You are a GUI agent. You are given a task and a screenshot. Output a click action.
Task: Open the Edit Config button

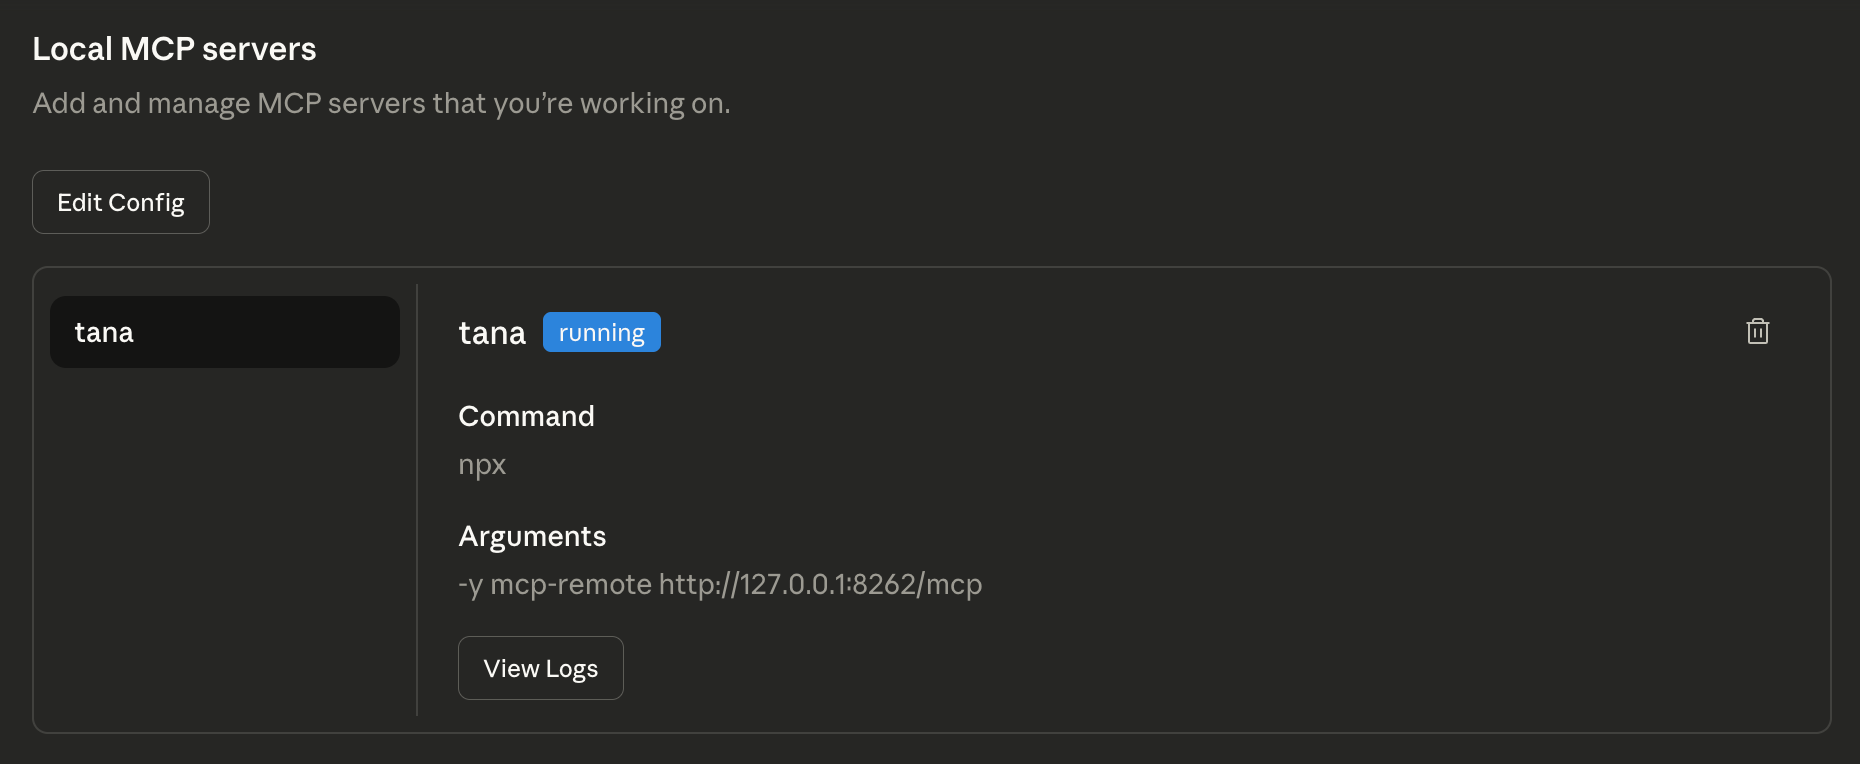[121, 202]
